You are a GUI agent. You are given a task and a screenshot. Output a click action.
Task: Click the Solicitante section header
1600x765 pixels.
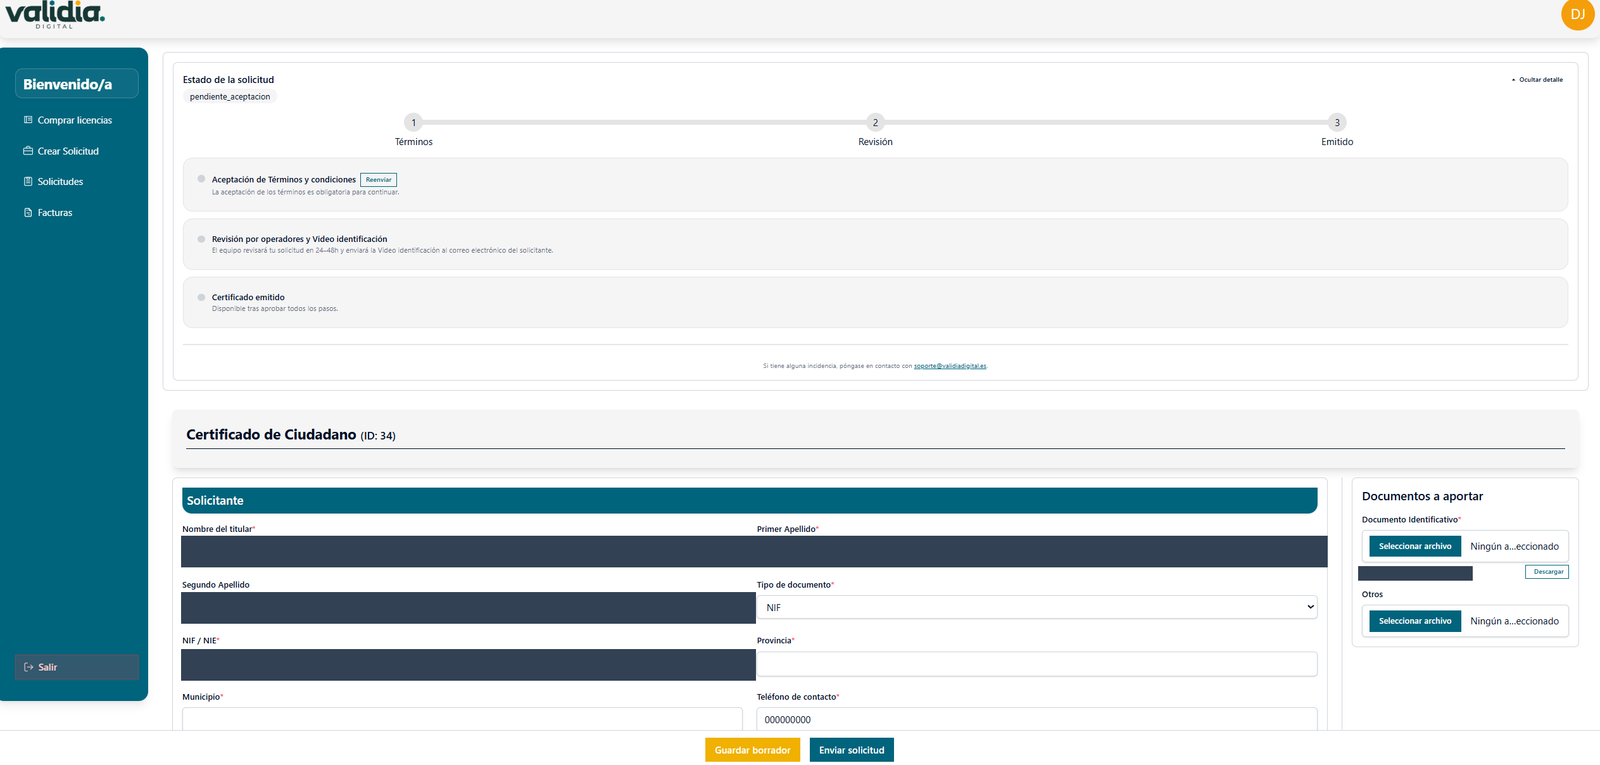749,501
